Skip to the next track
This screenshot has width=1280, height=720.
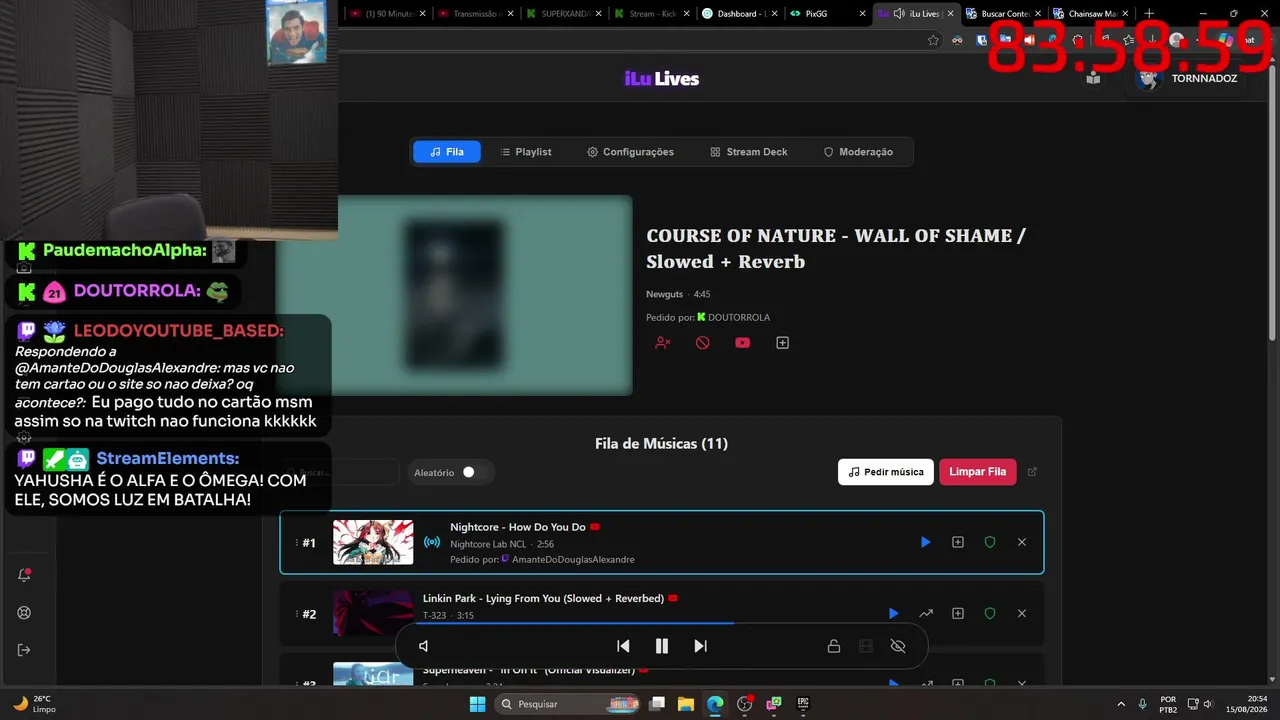(700, 646)
